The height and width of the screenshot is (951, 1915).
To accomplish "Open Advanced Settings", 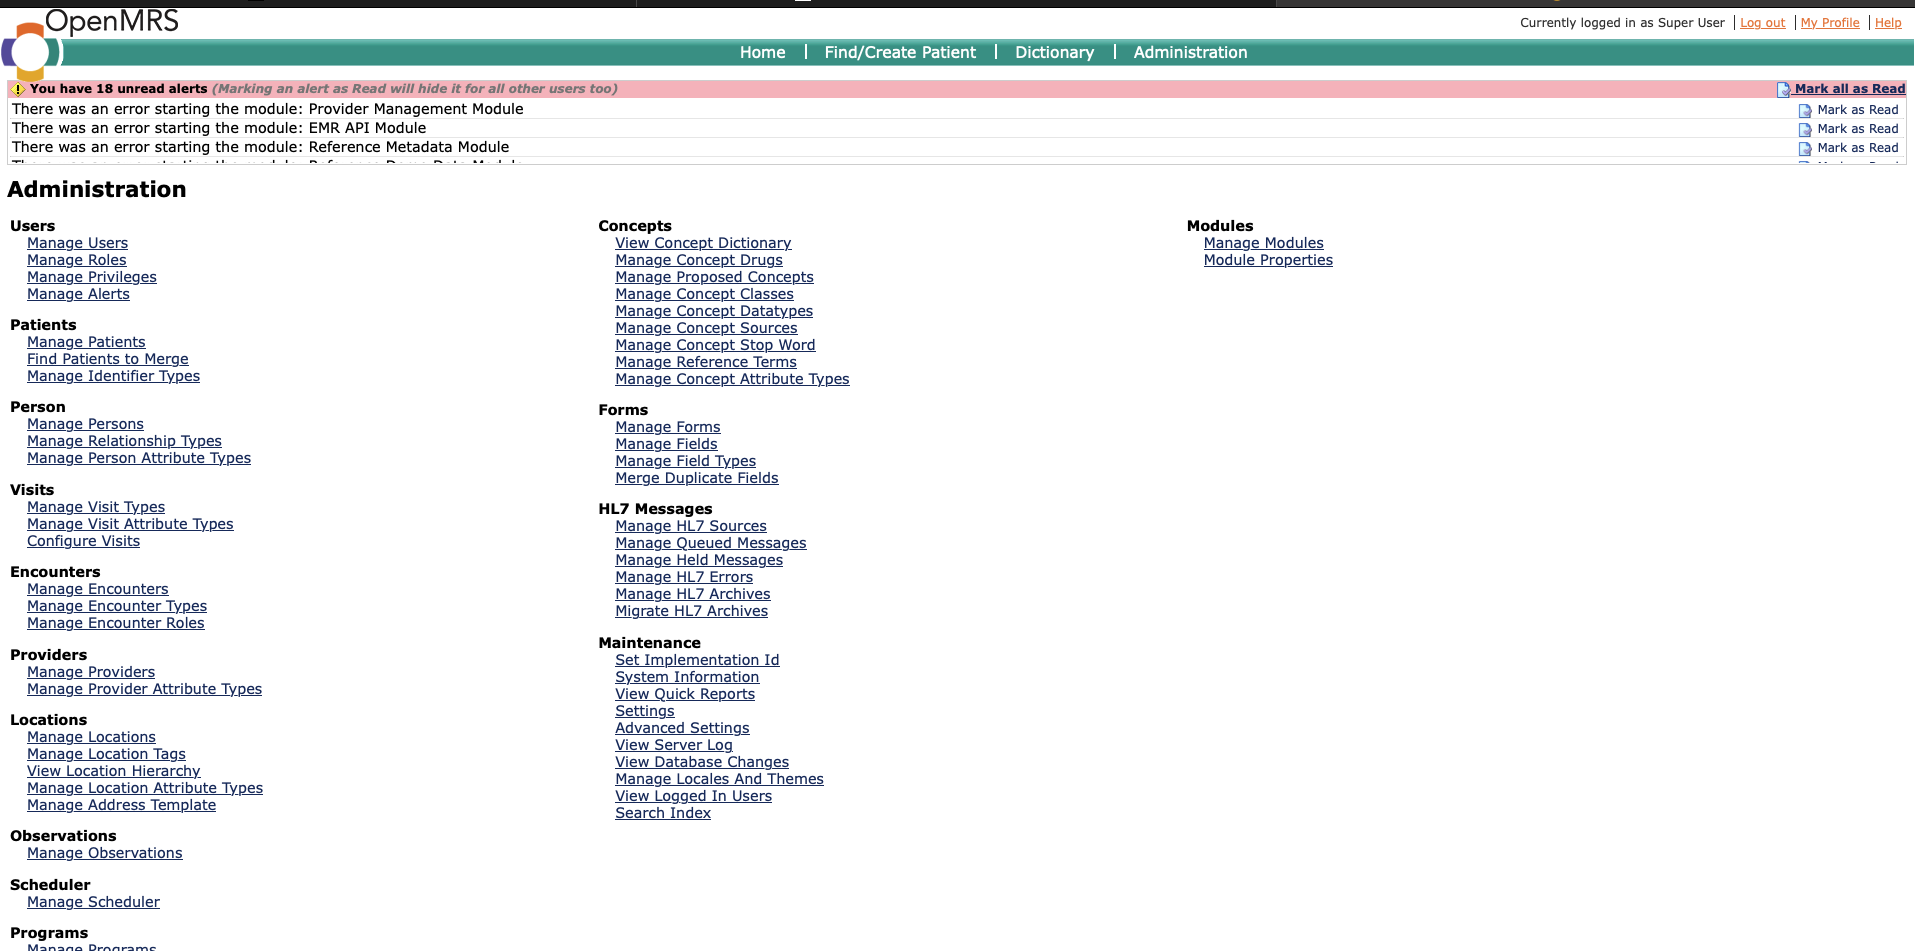I will (x=682, y=728).
